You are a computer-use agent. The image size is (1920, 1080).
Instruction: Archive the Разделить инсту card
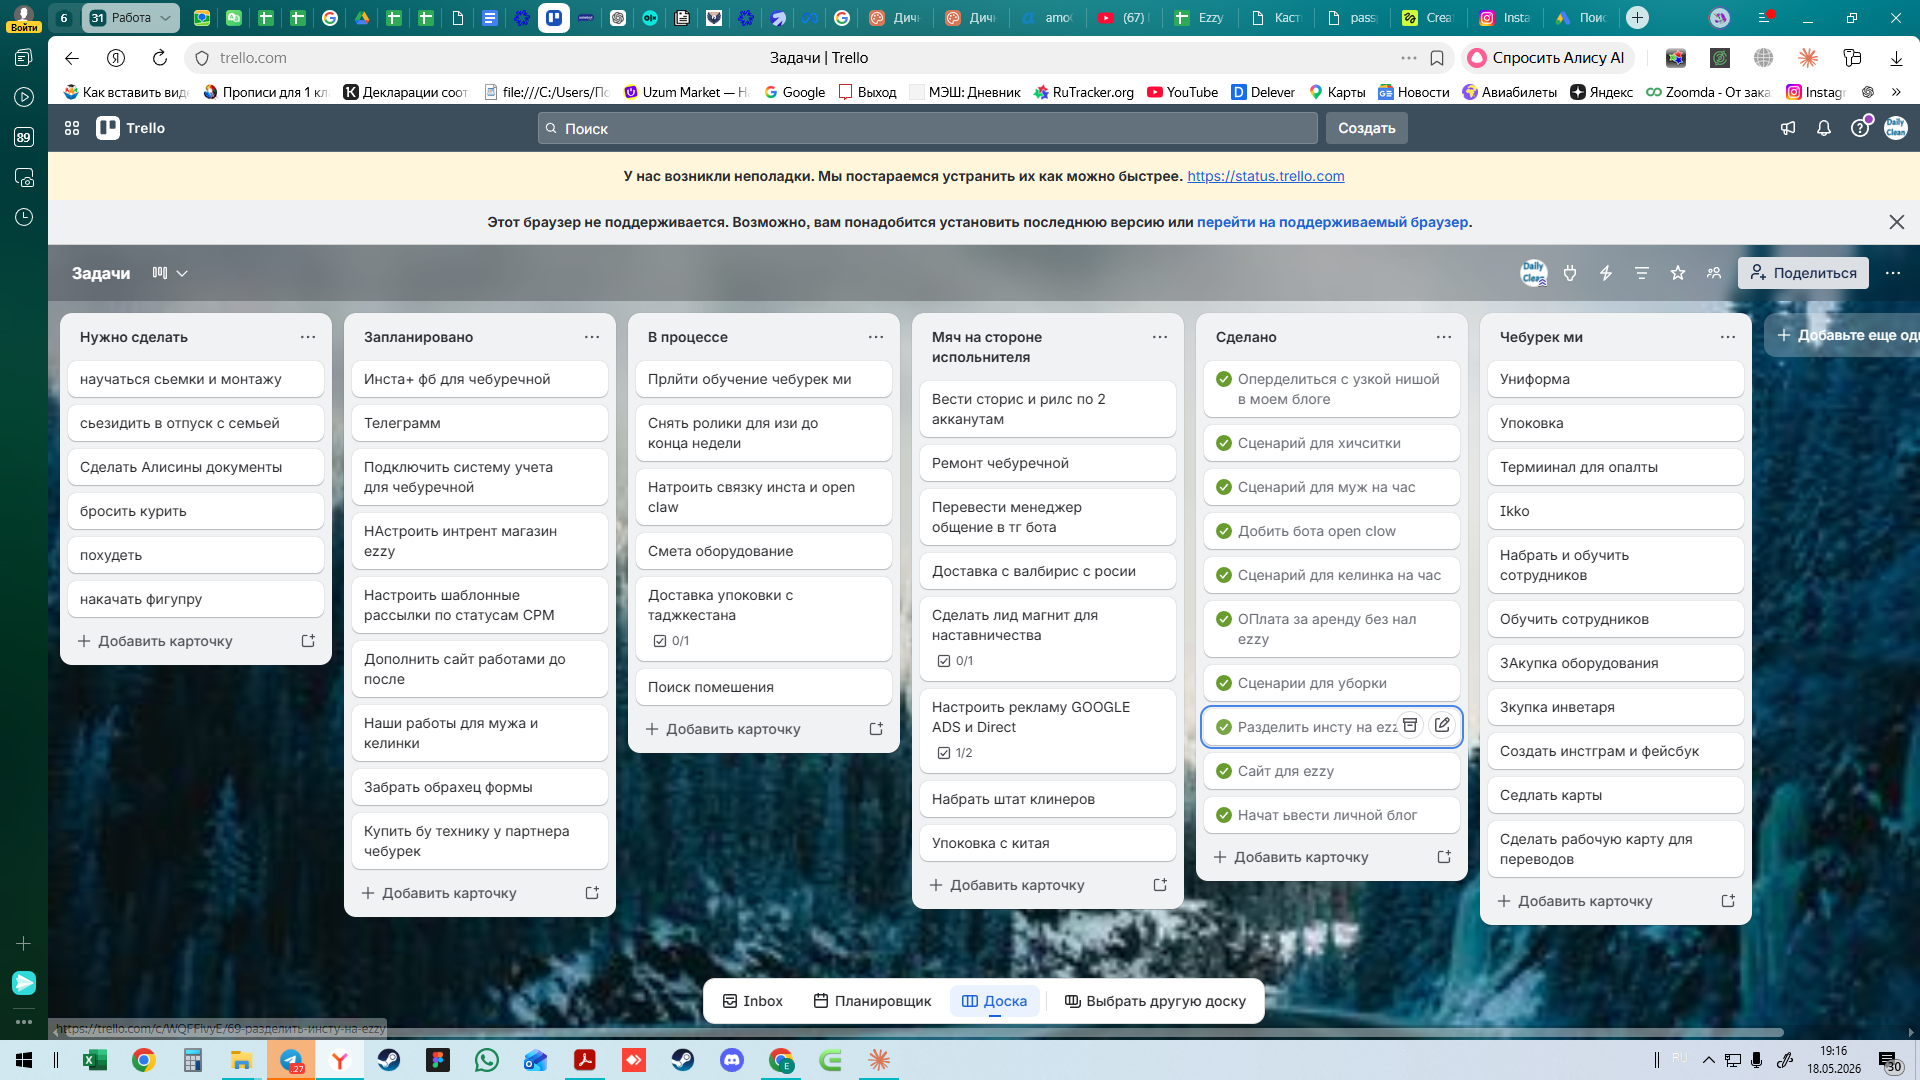[x=1410, y=725]
